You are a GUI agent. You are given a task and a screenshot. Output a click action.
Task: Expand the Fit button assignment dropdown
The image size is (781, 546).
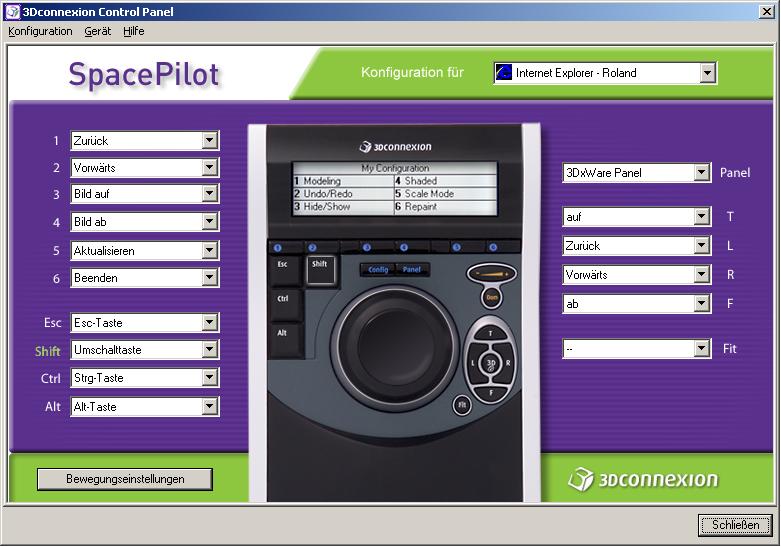pyautogui.click(x=702, y=349)
